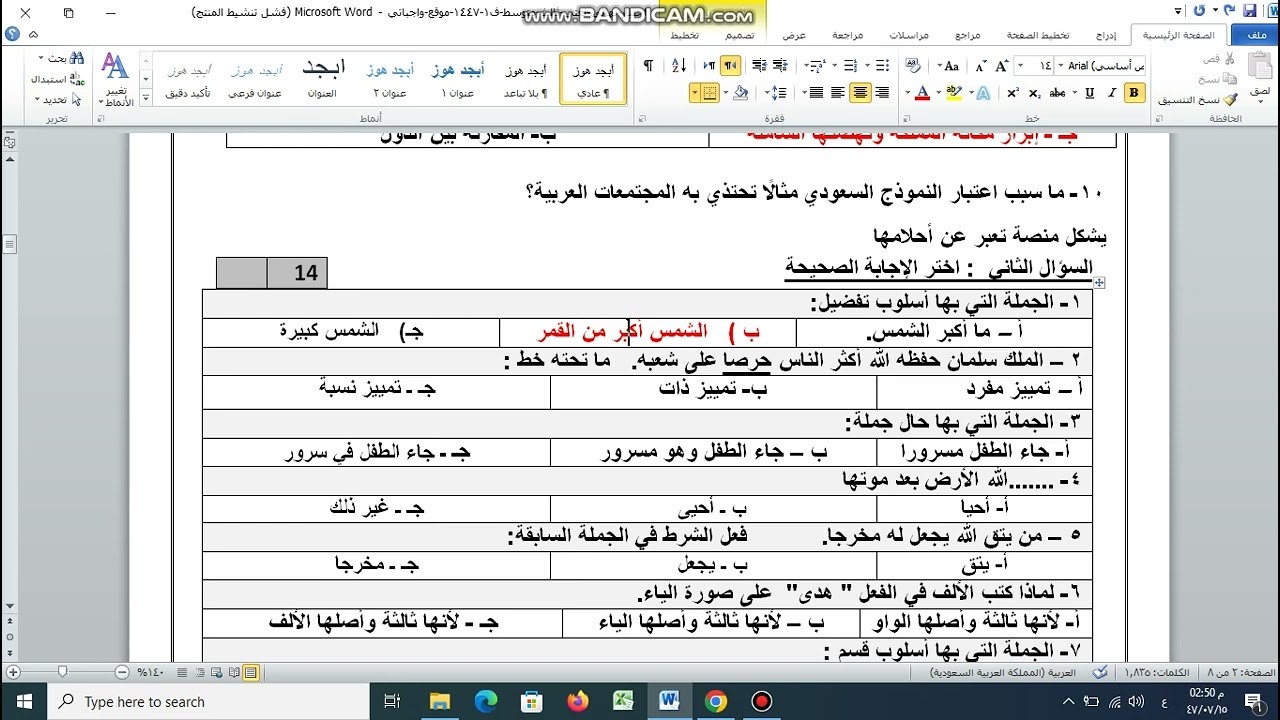The height and width of the screenshot is (720, 1280).
Task: Toggle right-to-left text direction
Action: [x=731, y=66]
